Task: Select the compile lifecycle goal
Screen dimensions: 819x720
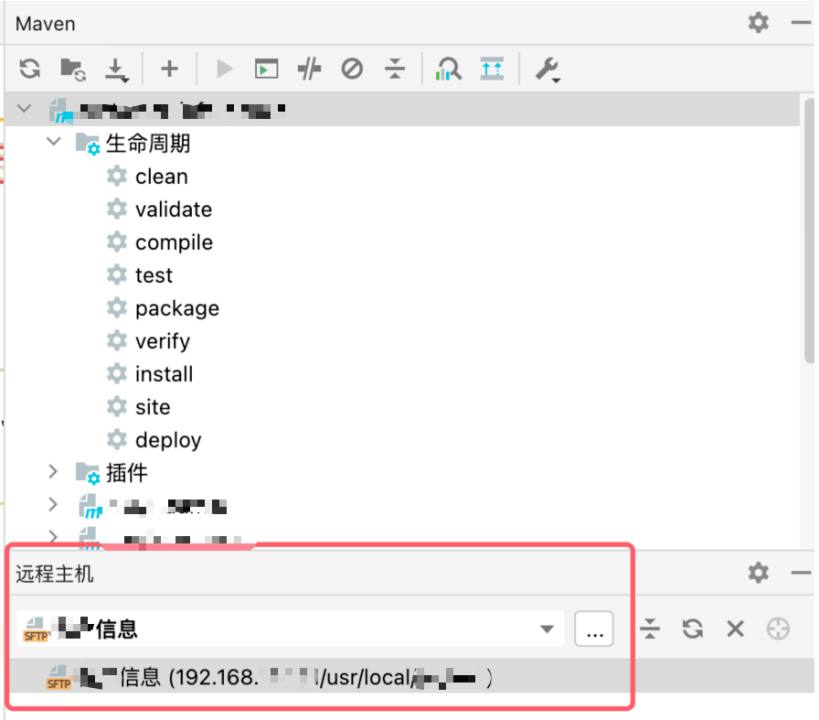Action: pos(174,242)
